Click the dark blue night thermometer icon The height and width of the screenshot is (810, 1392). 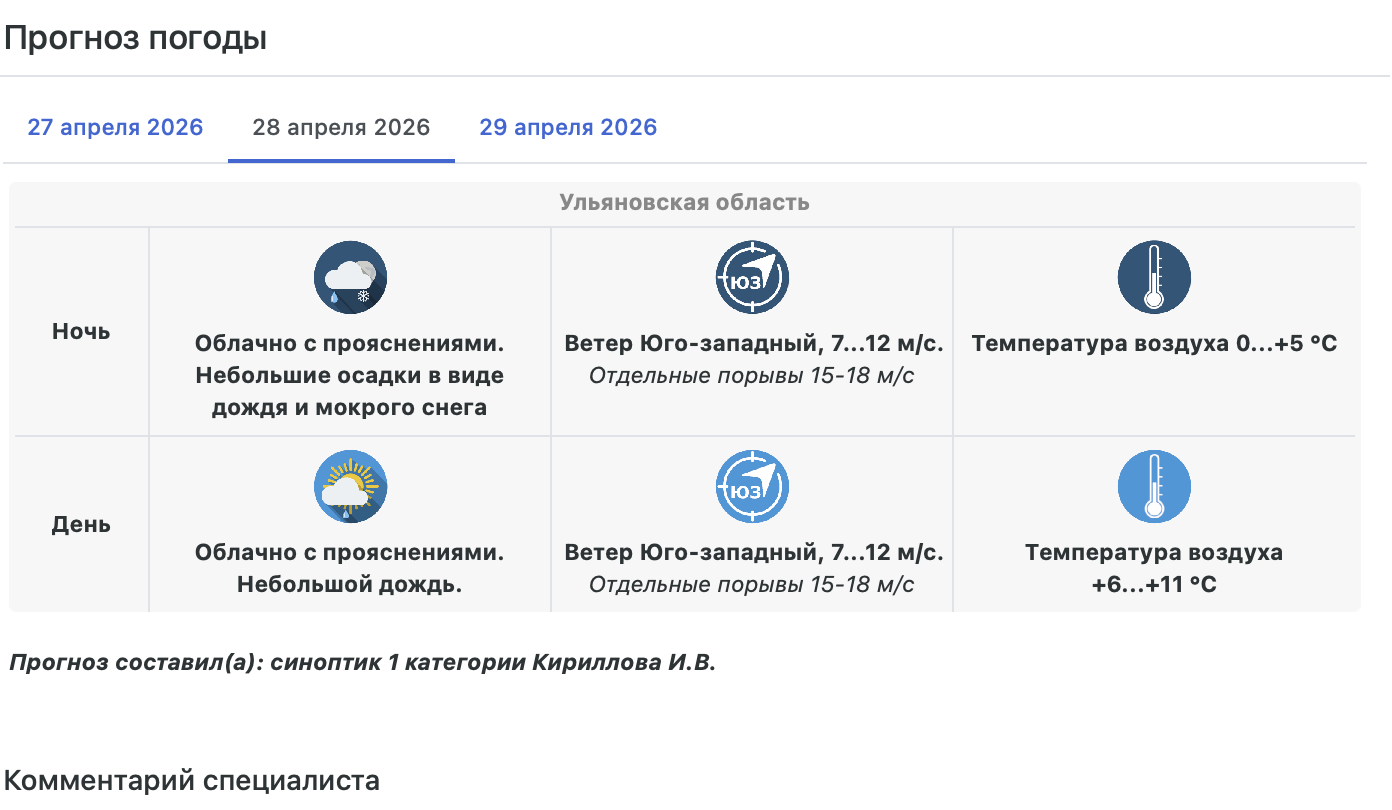(x=1154, y=278)
